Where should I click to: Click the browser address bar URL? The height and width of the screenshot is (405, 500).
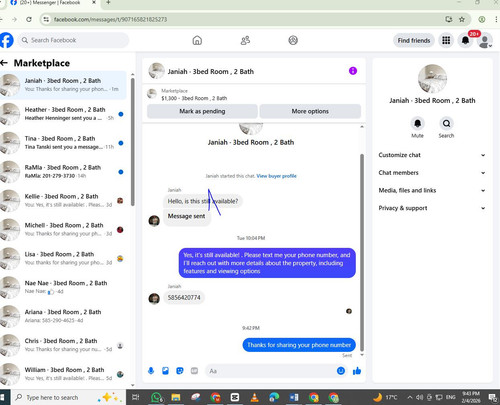(x=110, y=19)
